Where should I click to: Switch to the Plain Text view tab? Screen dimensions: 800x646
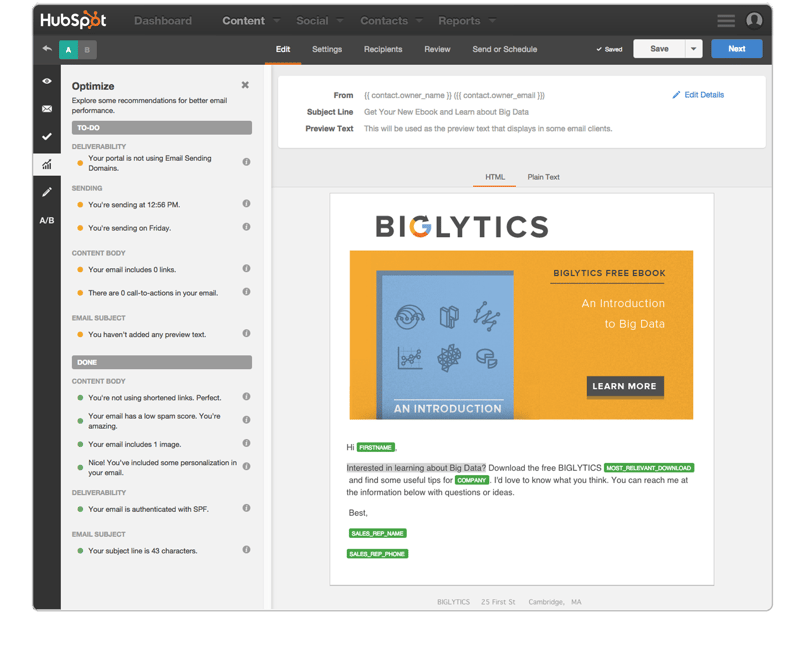543,177
